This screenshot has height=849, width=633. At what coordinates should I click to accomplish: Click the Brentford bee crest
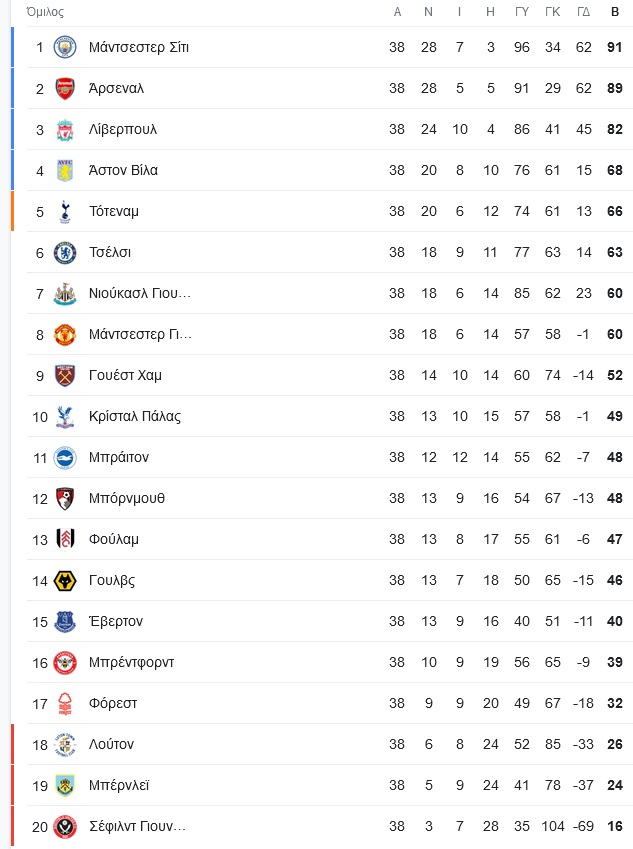click(65, 662)
